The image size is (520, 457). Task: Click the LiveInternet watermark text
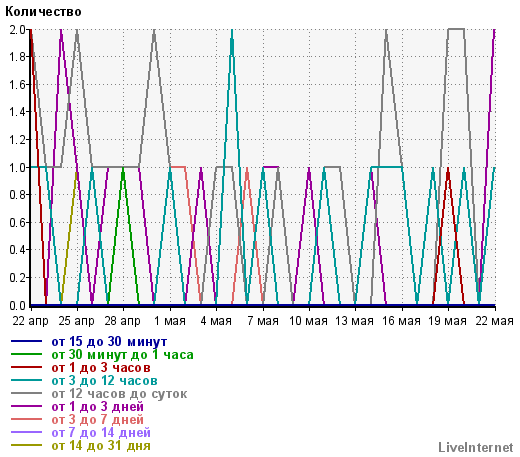coord(476,447)
